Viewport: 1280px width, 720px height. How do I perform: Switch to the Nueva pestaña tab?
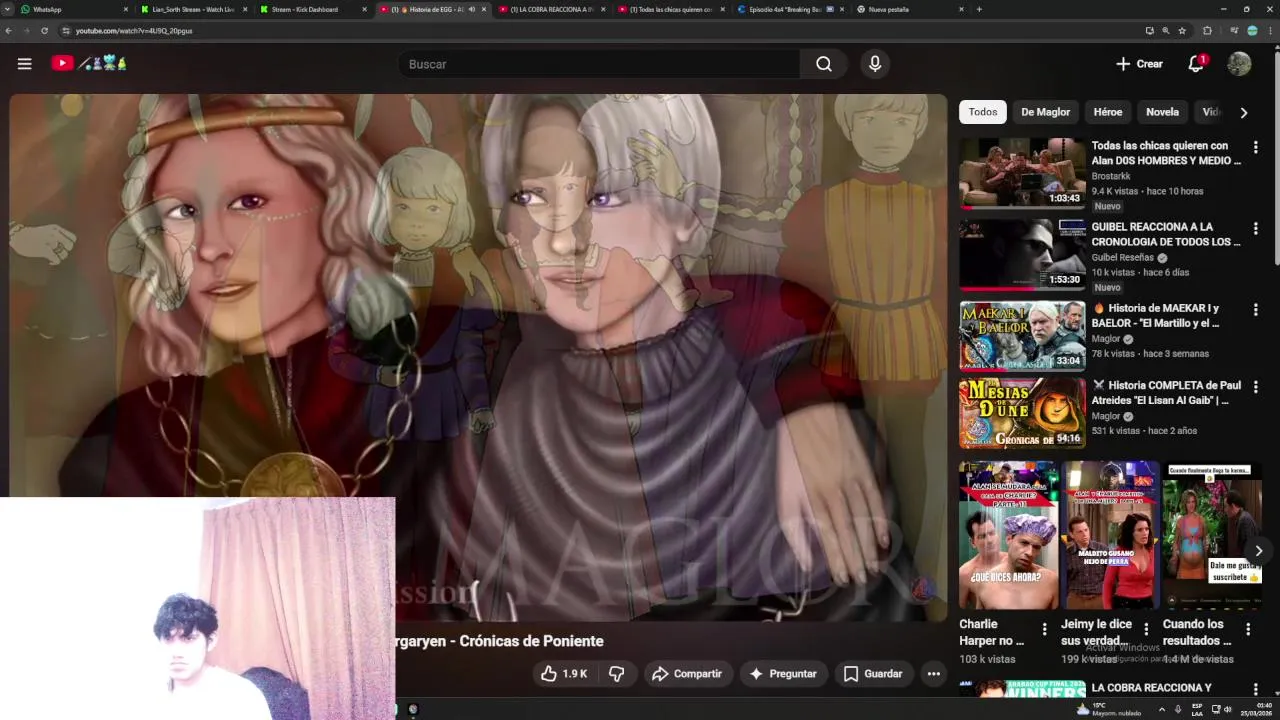pyautogui.click(x=908, y=9)
